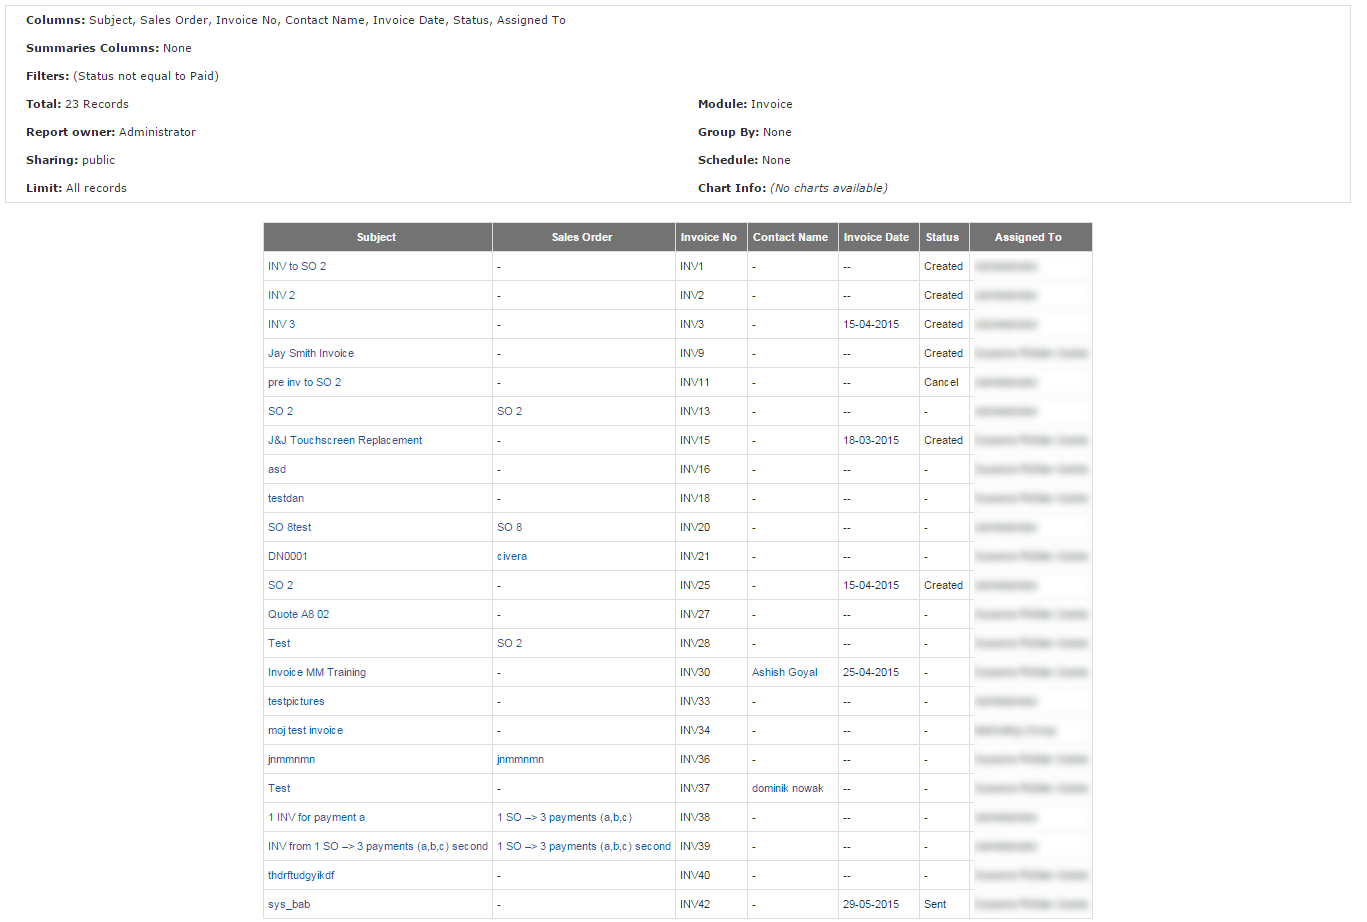This screenshot has height=922, width=1367.
Task: Click the 'Invoice Date' column header
Action: pyautogui.click(x=876, y=237)
